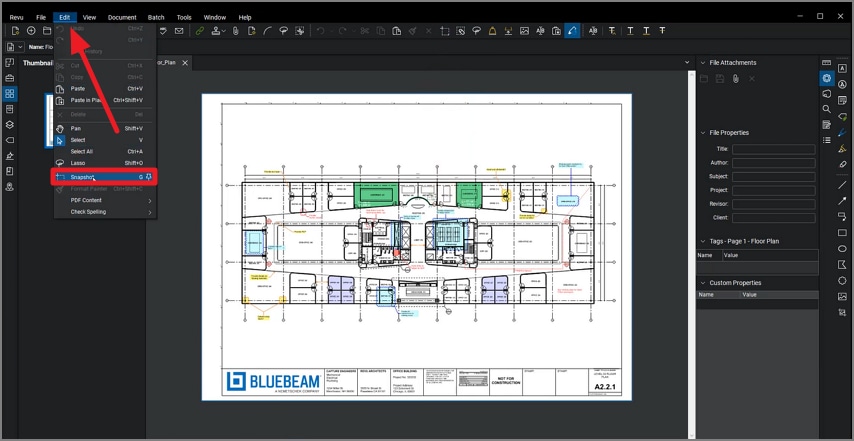Collapse the File Attachments section
This screenshot has height=441, width=854.
pyautogui.click(x=703, y=63)
